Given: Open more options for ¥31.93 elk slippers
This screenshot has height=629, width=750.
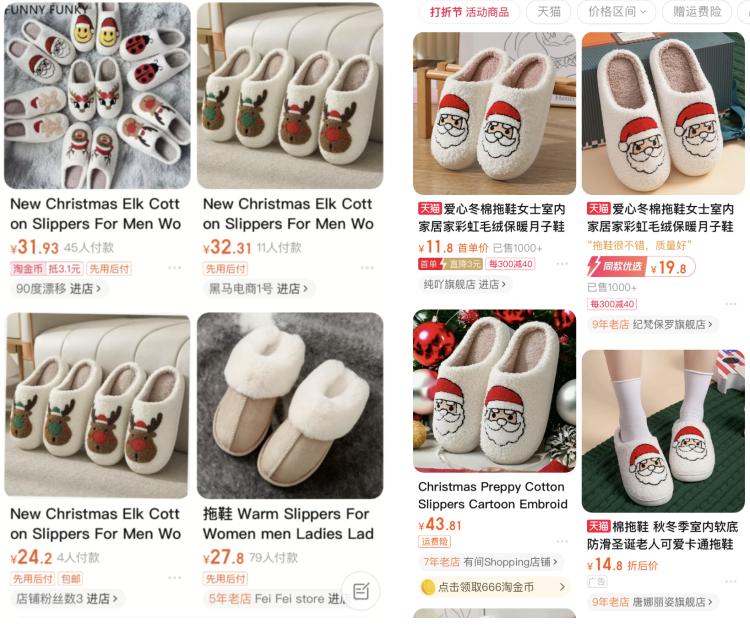Looking at the screenshot, I should pyautogui.click(x=175, y=268).
